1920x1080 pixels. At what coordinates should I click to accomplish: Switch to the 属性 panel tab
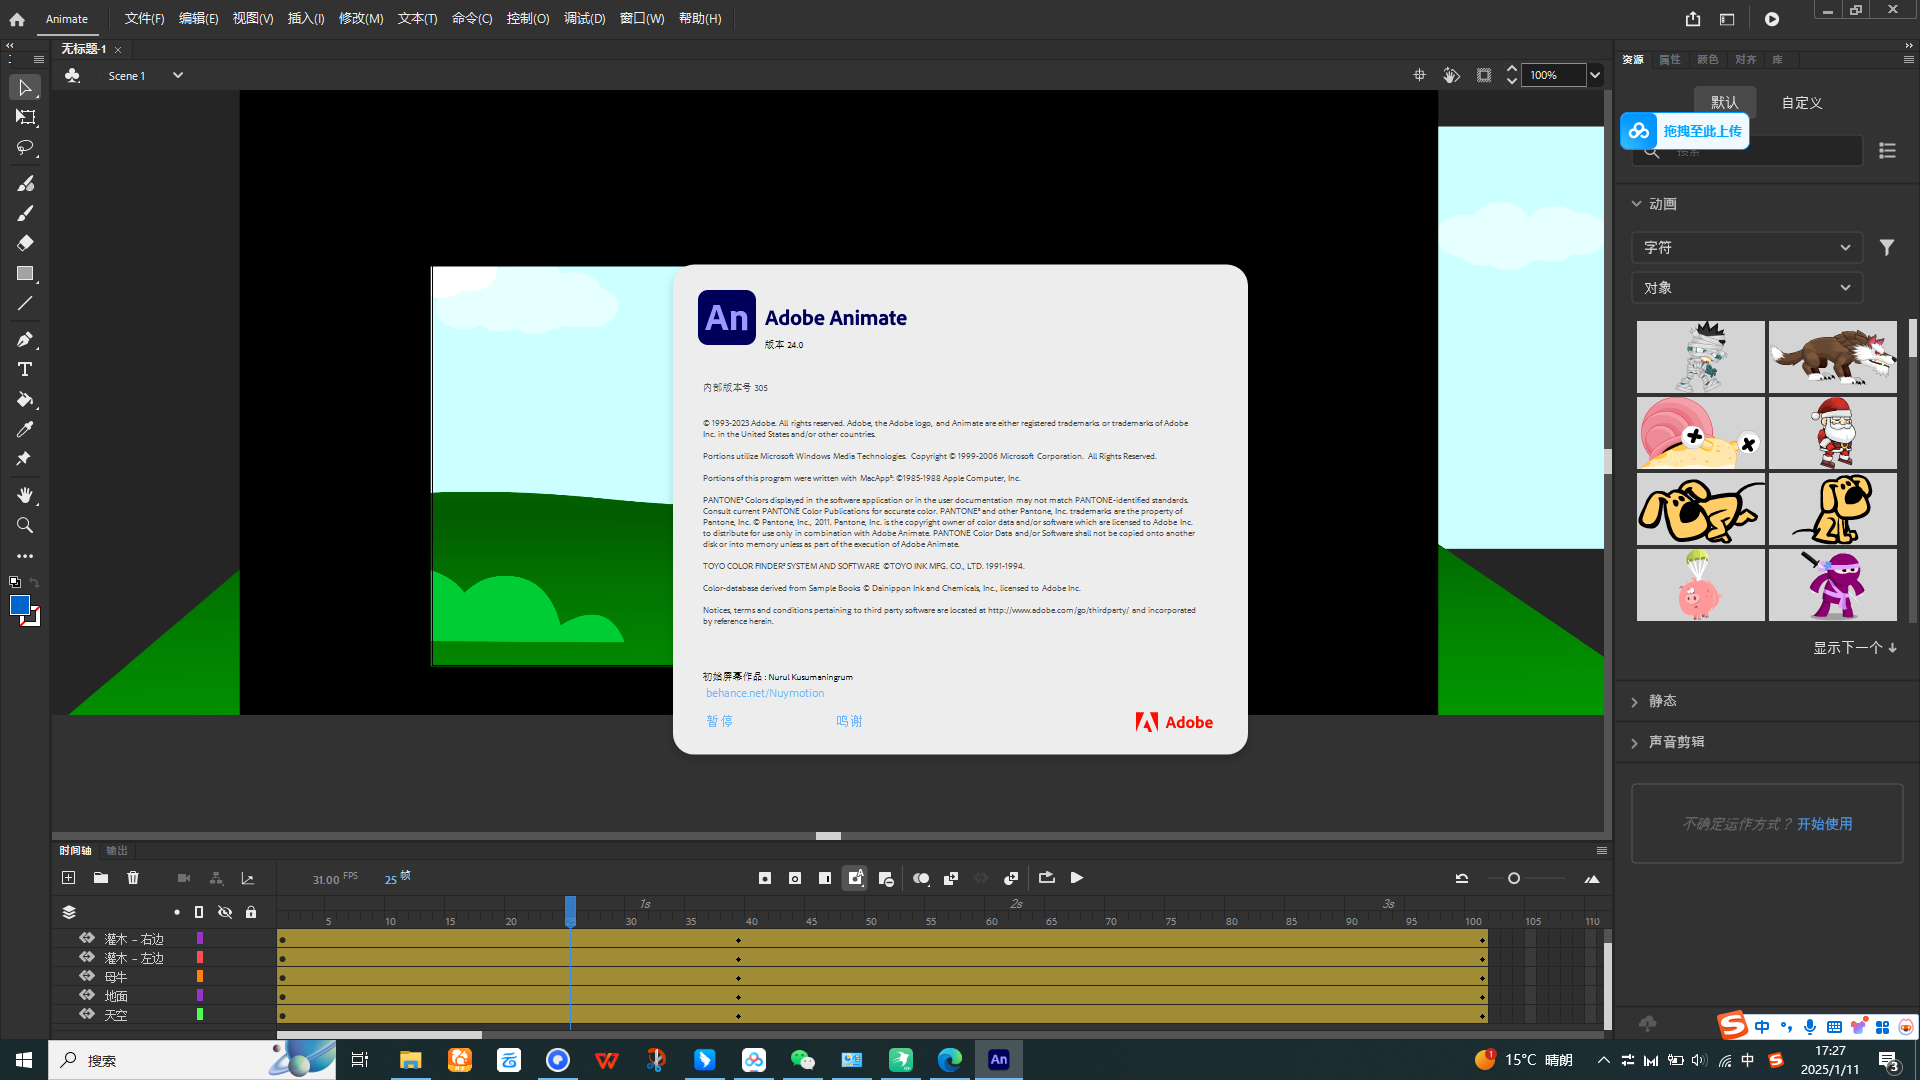click(x=1670, y=60)
